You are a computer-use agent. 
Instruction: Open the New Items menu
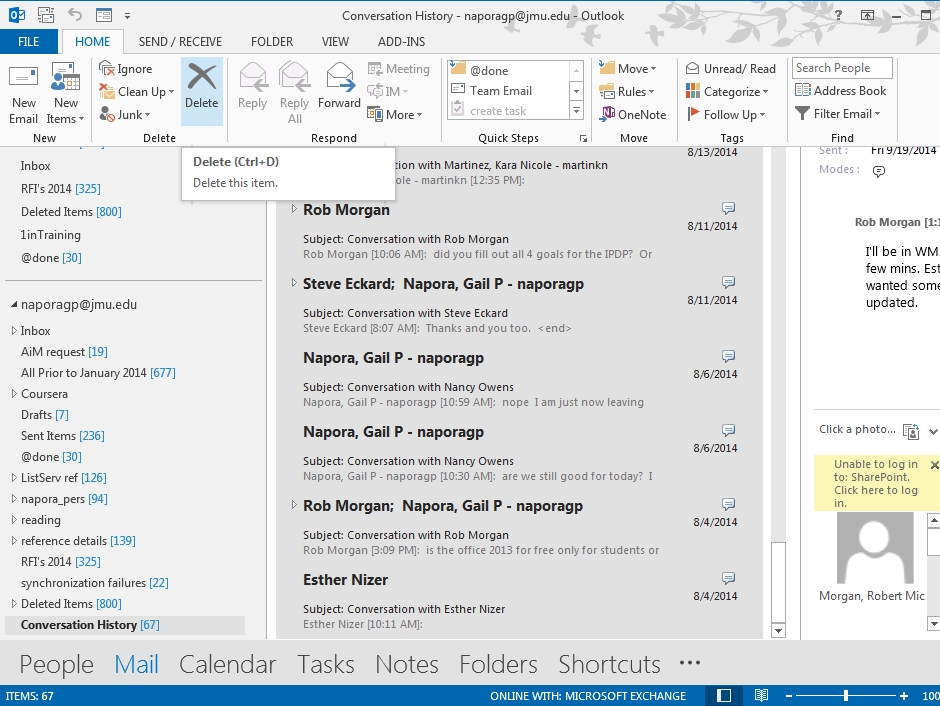65,93
